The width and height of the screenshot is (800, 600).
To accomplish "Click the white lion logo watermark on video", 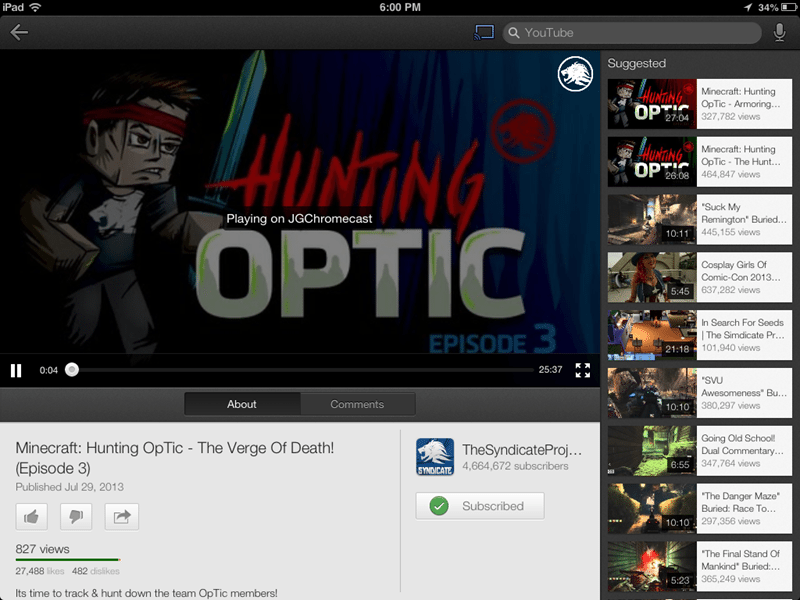I will pos(575,74).
